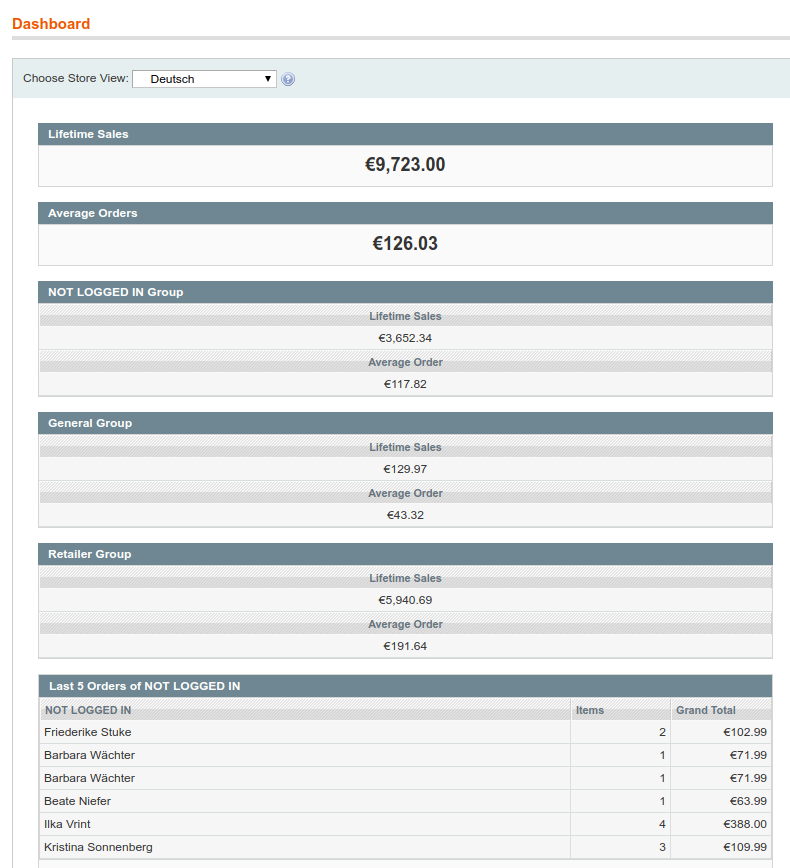Click the 'Average Orders' panel header
This screenshot has height=868, width=790.
click(405, 213)
